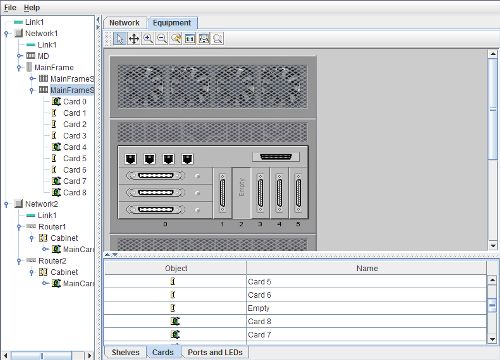Screen dimensions: 500x360
Task: Click the Card 6 table row
Action: point(295,295)
